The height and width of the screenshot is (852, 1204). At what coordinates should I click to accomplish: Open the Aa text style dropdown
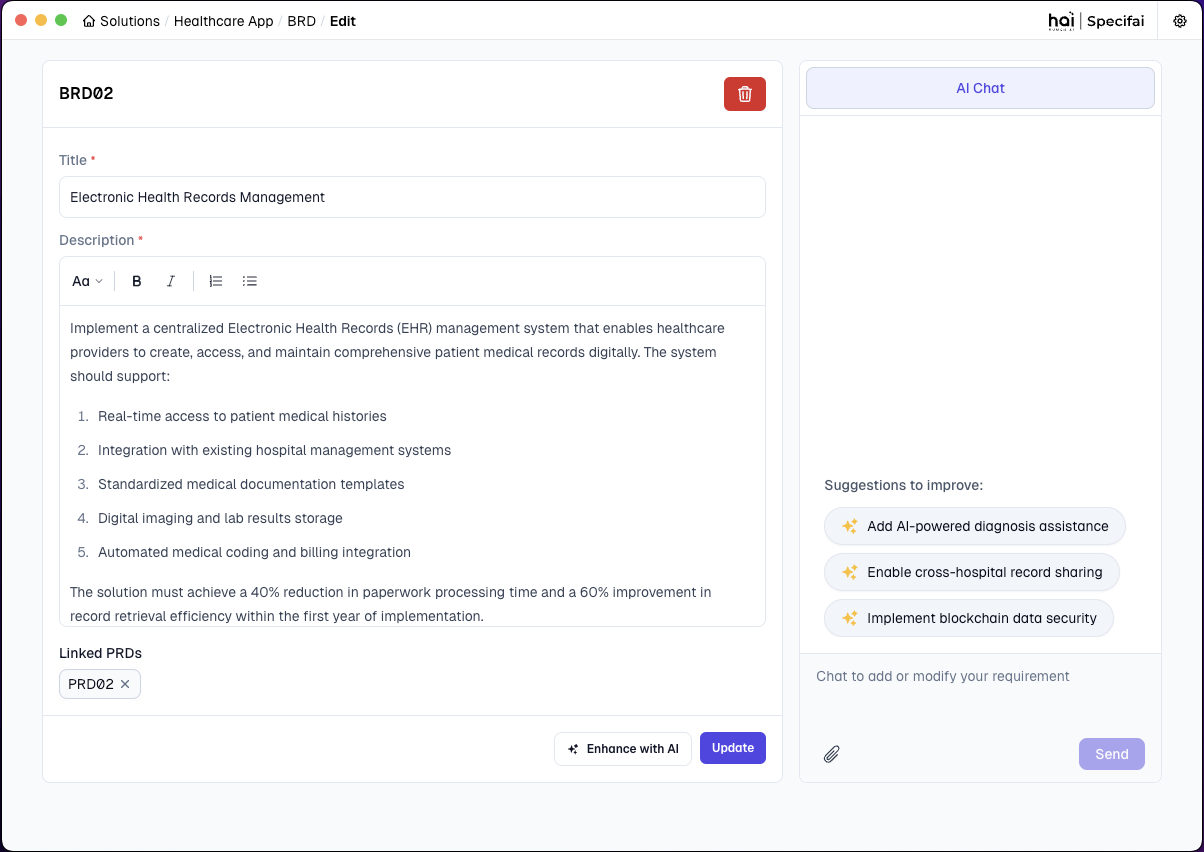88,282
